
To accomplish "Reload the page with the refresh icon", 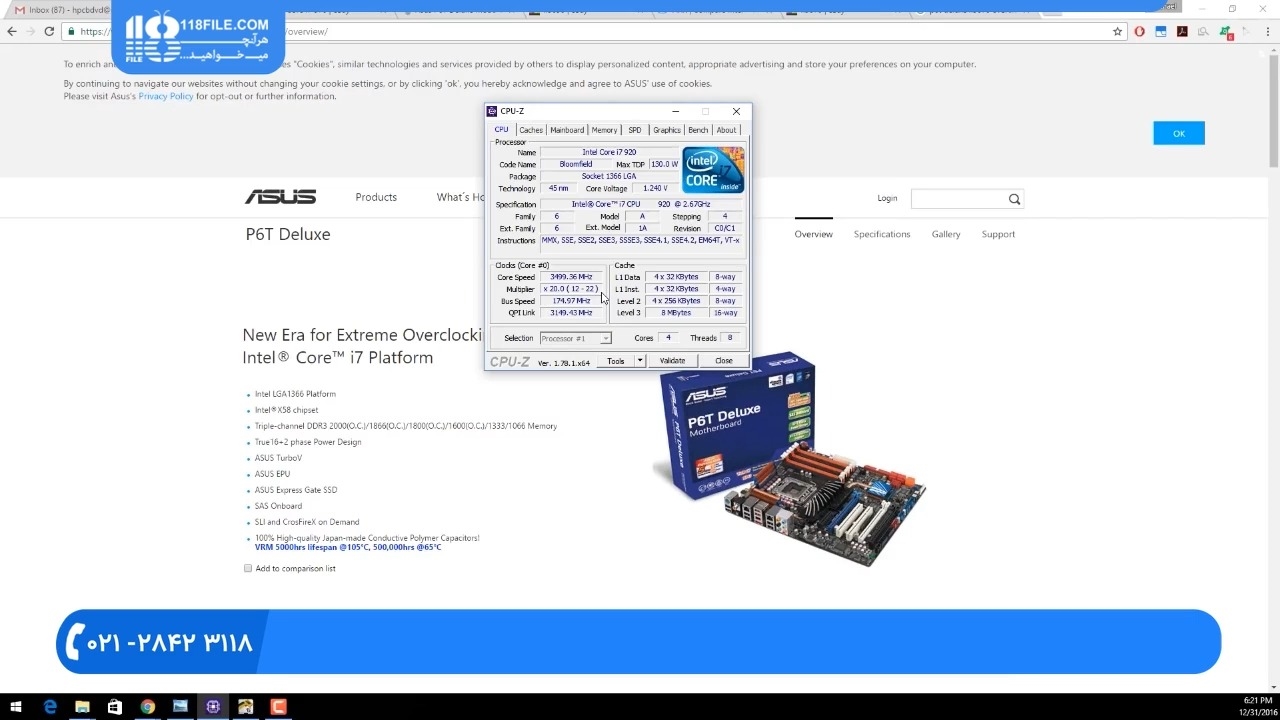I will pyautogui.click(x=49, y=32).
